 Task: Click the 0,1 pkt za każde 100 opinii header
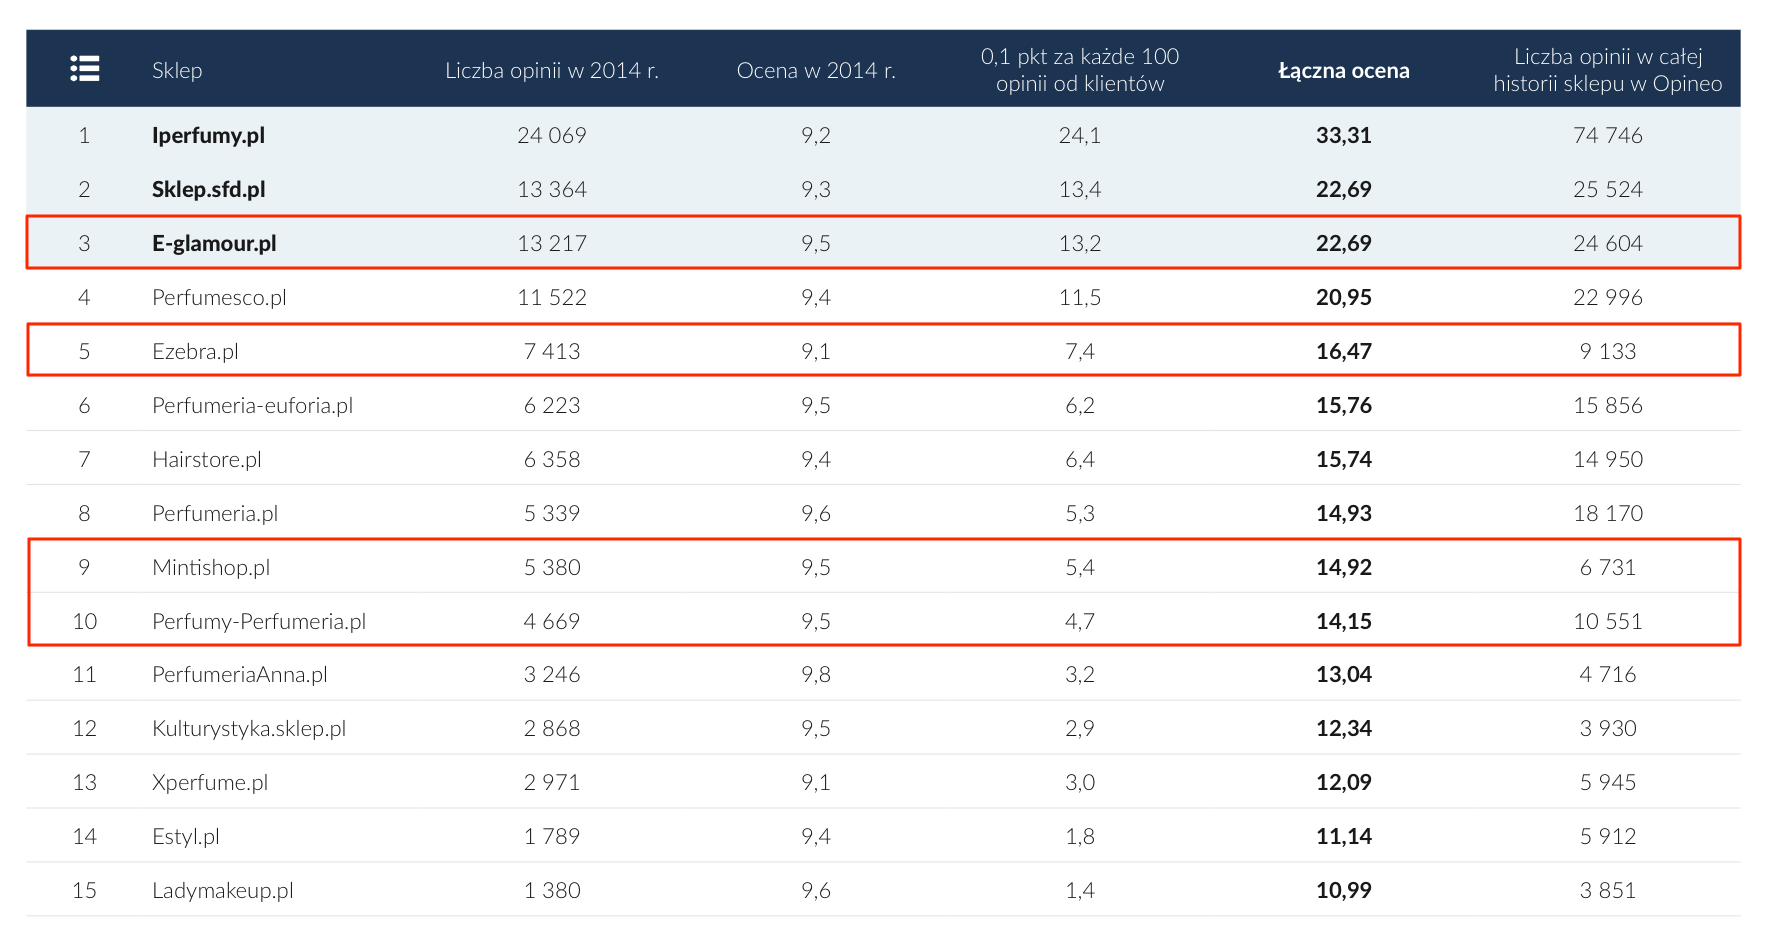coord(1080,70)
